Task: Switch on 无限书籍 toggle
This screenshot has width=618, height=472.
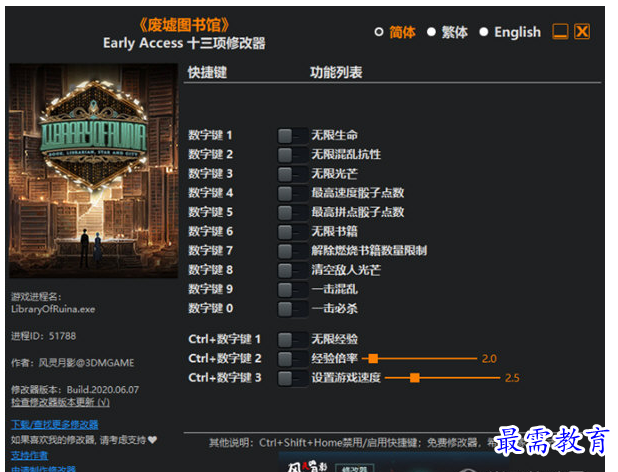Action: (x=292, y=232)
